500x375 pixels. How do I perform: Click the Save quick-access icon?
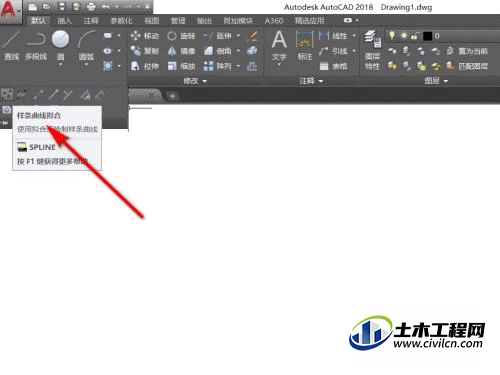coord(62,7)
